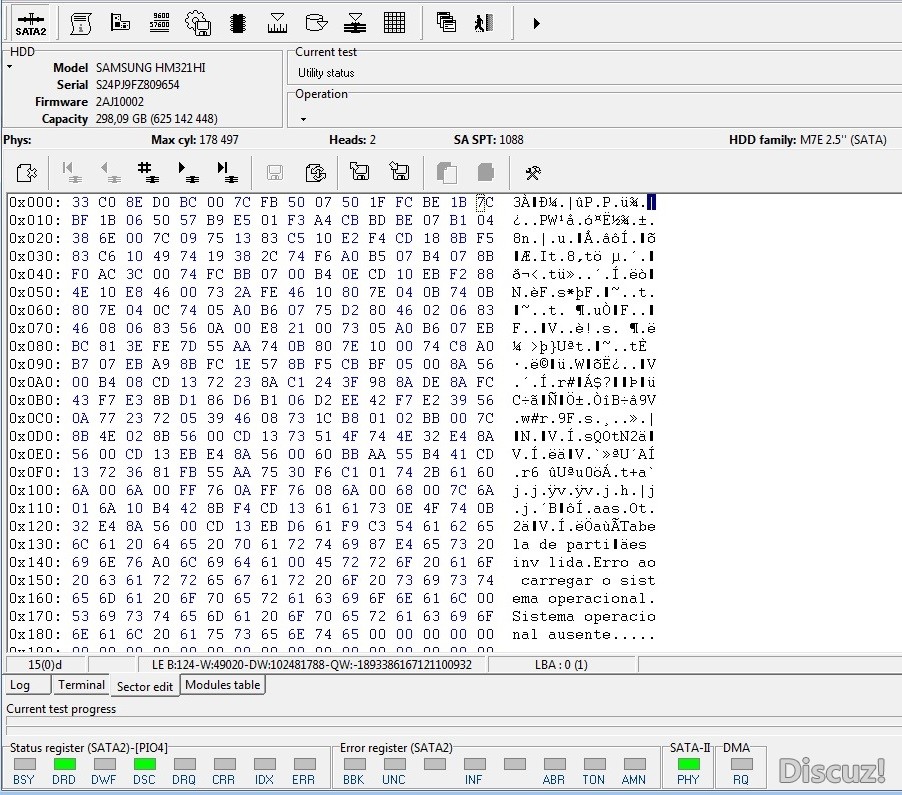This screenshot has height=795, width=902.
Task: Click the ERR status indicator
Action: 304,764
